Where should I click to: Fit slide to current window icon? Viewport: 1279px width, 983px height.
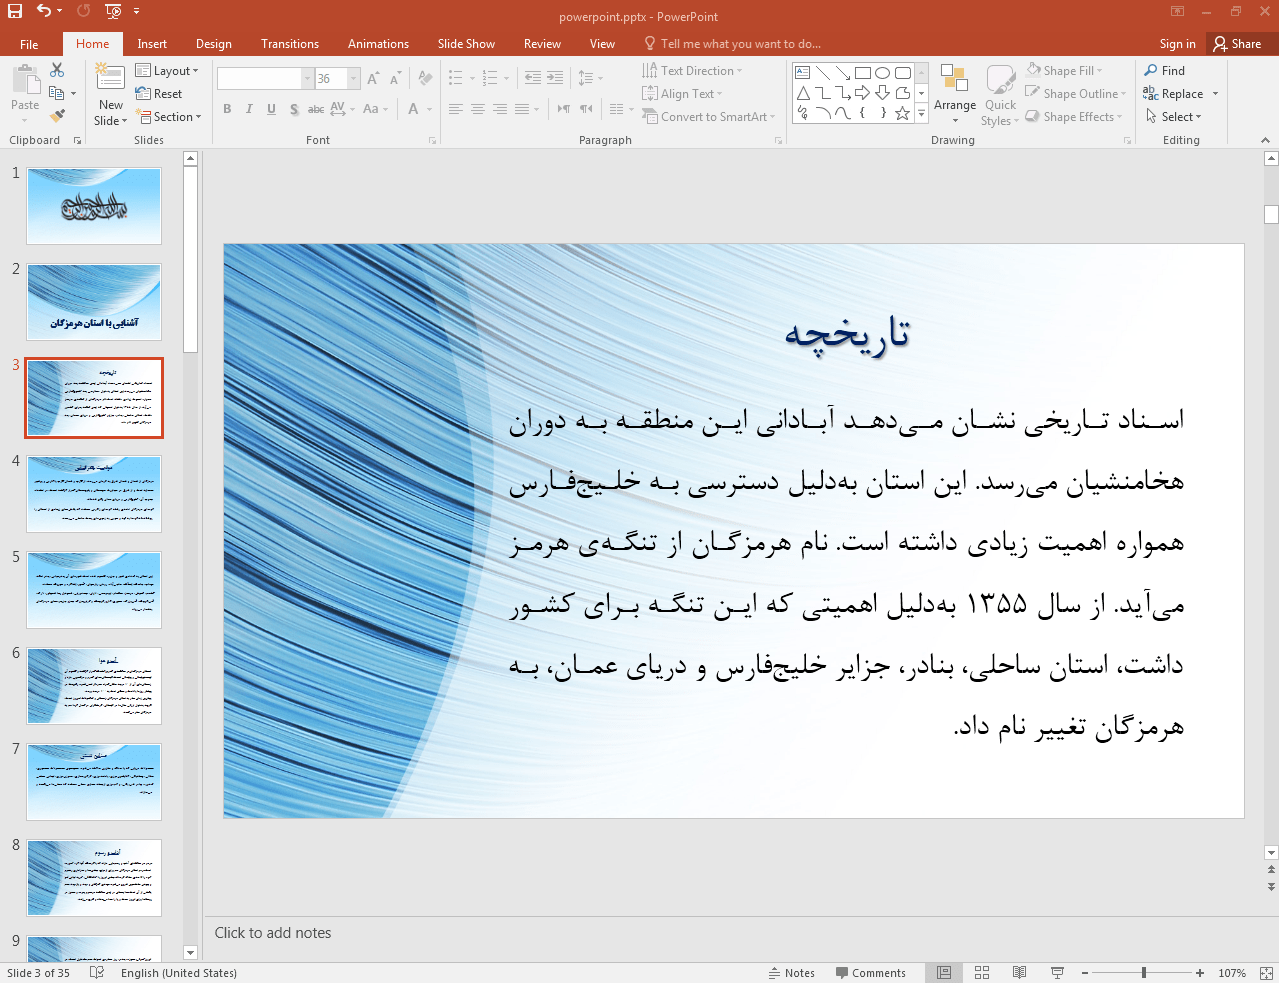tap(1265, 972)
